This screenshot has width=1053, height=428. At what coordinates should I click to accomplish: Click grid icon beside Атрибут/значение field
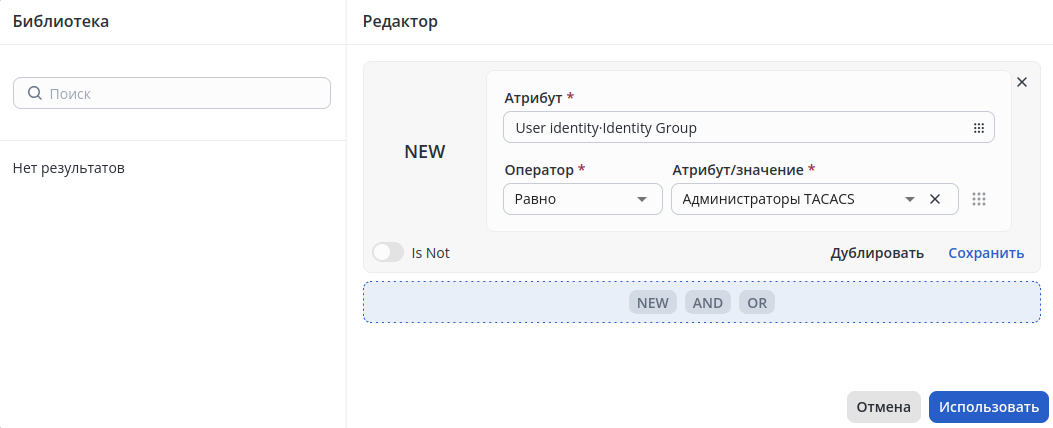pyautogui.click(x=979, y=199)
